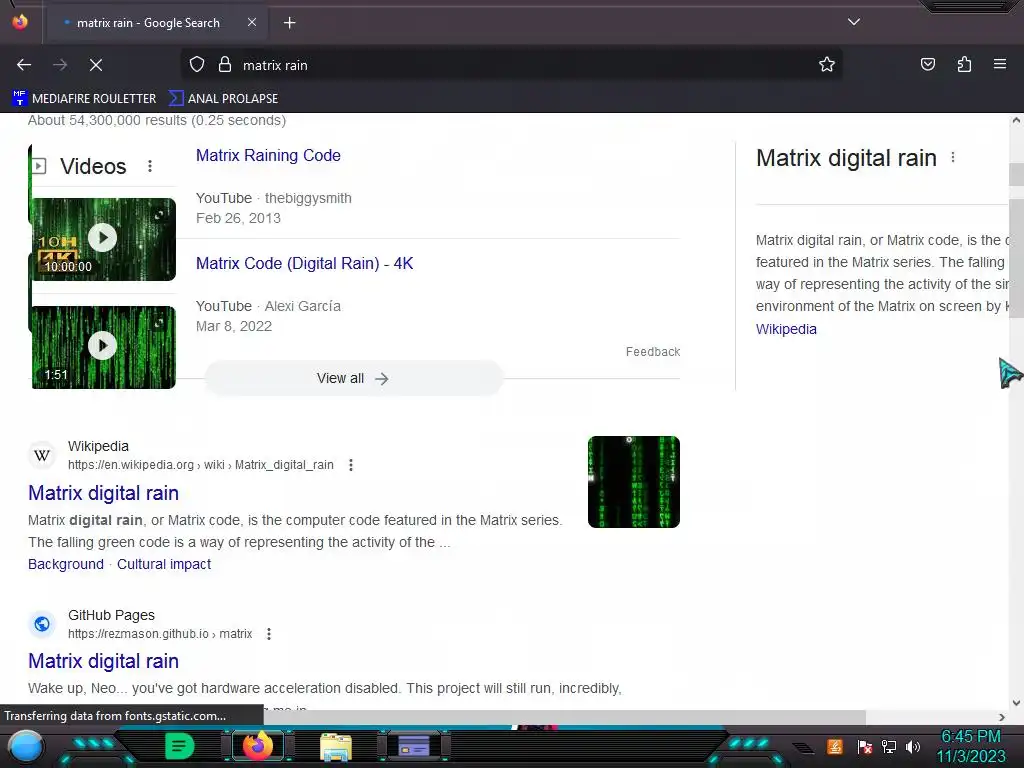The width and height of the screenshot is (1024, 768).
Task: Open tracking protection shield icon
Action: point(197,65)
